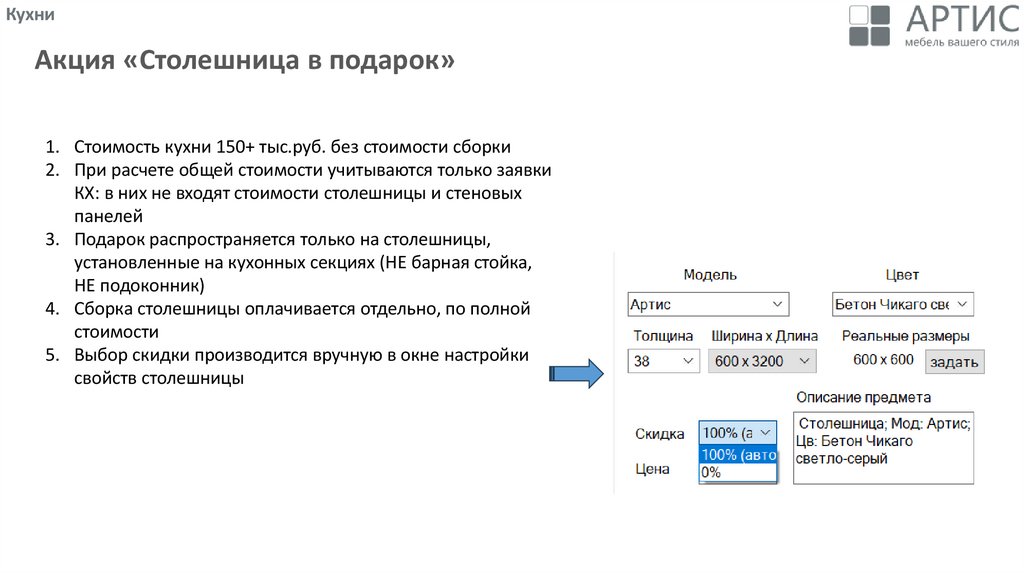Open the Модель dropdown showing Артис
The image size is (1024, 574).
(x=708, y=304)
